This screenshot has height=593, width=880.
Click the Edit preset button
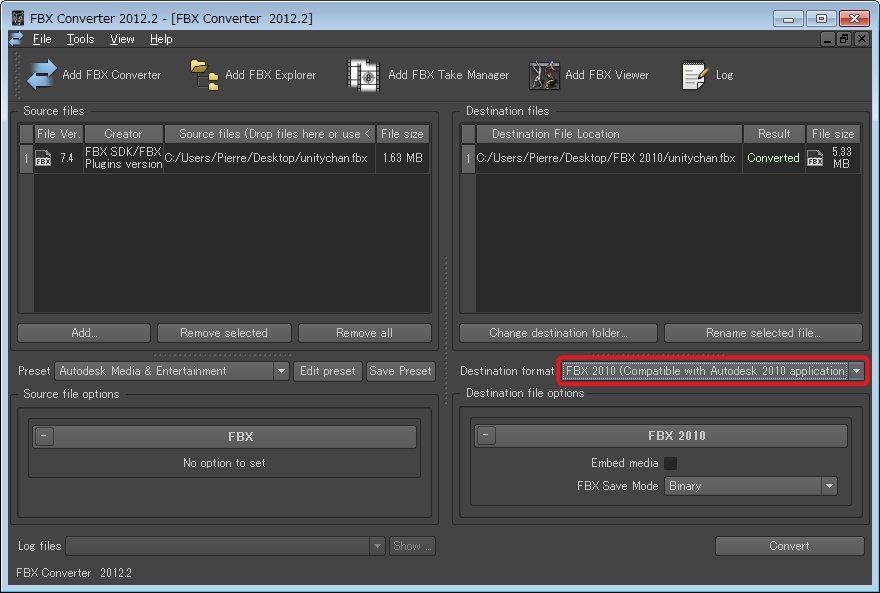point(328,371)
